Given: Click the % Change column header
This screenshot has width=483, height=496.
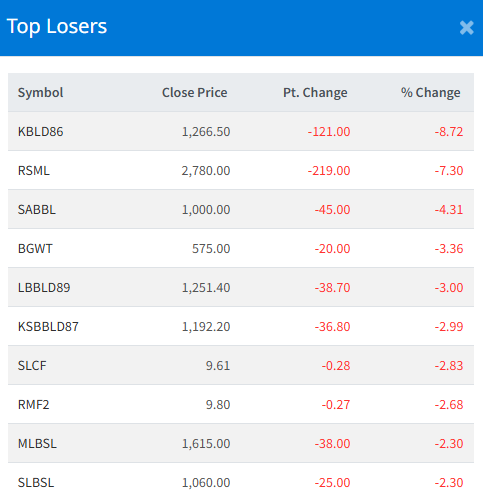Looking at the screenshot, I should coord(430,92).
